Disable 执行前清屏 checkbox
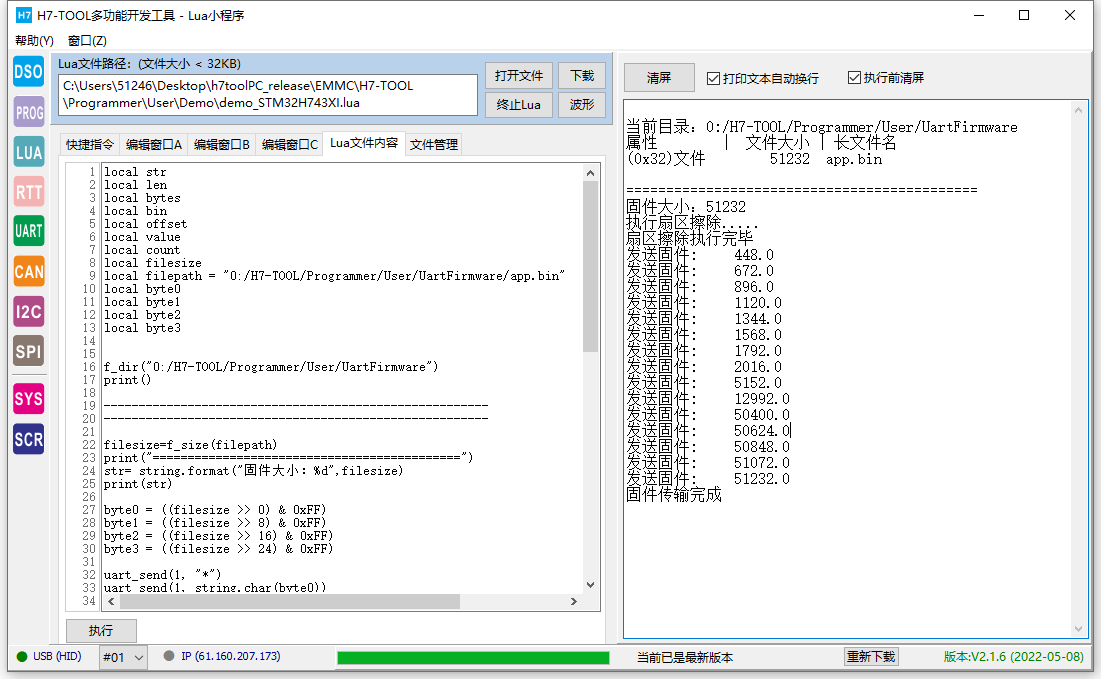This screenshot has height=679, width=1101. click(854, 78)
